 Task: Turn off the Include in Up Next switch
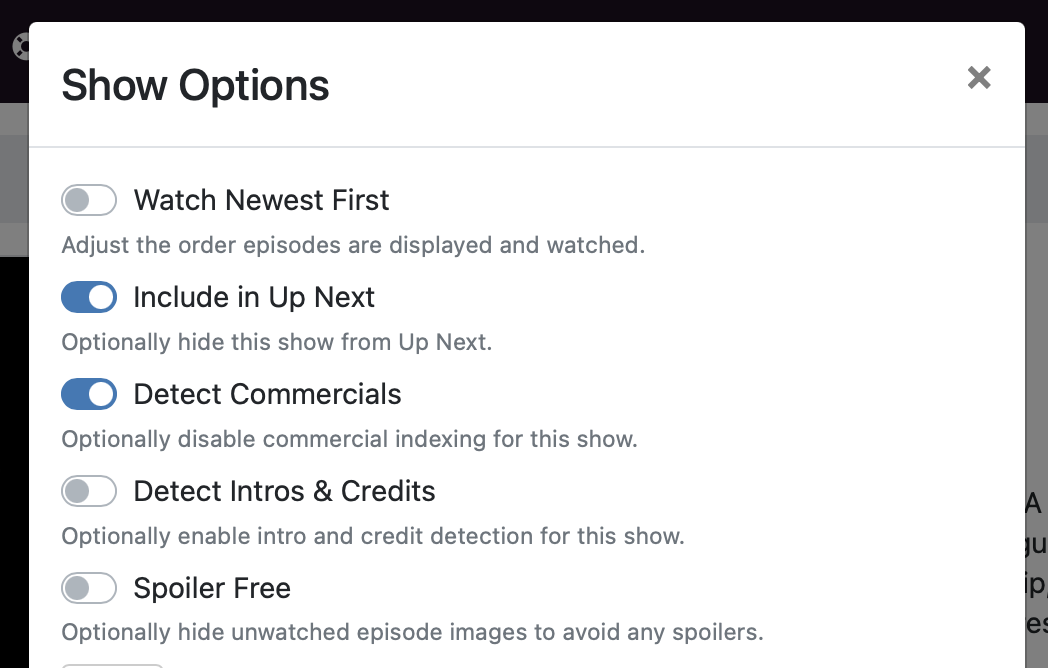pyautogui.click(x=89, y=297)
